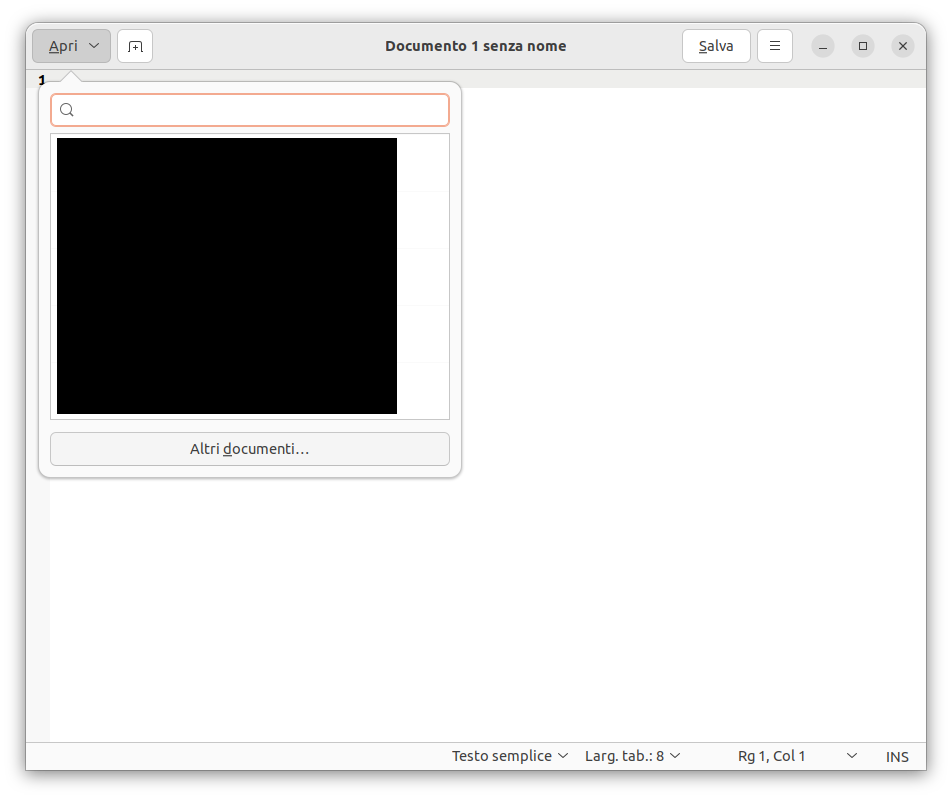Open the hamburger menu icon
Image resolution: width=952 pixels, height=799 pixels.
click(775, 46)
